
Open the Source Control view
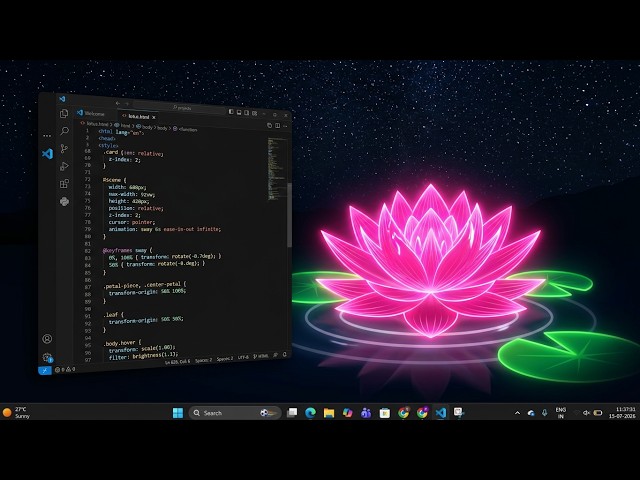tap(64, 149)
